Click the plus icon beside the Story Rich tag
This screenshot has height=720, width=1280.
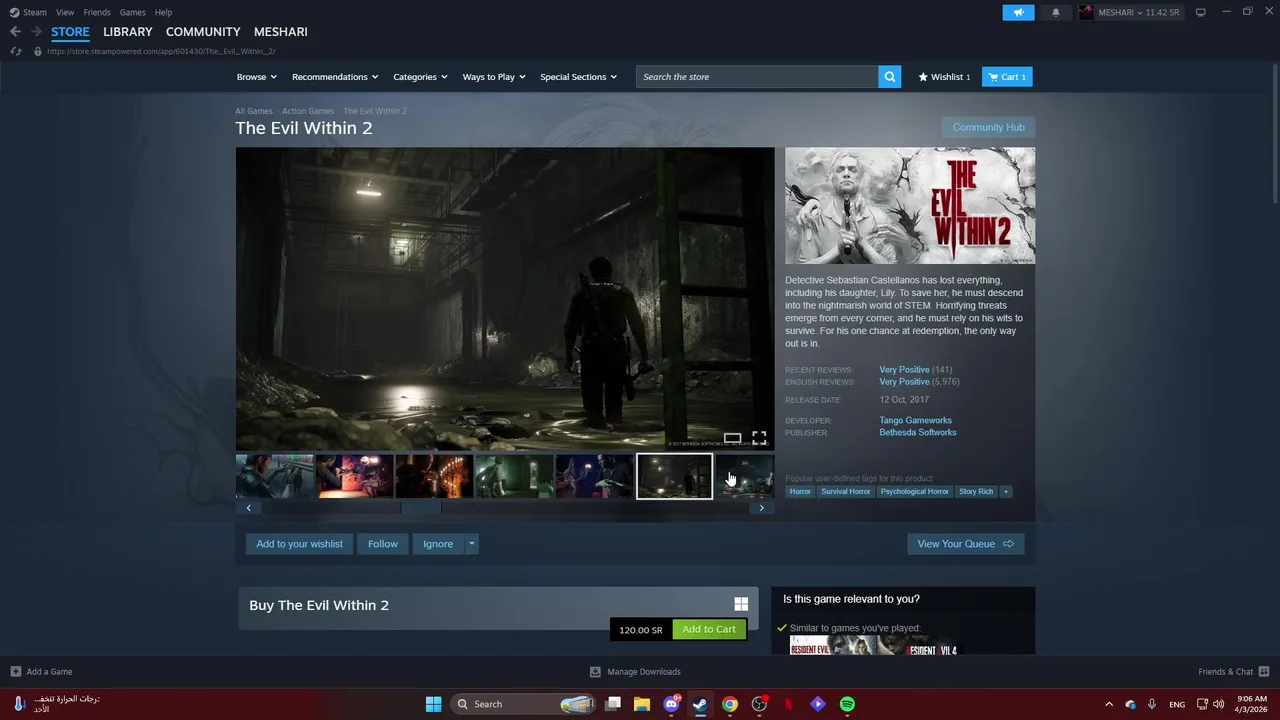click(x=1006, y=492)
